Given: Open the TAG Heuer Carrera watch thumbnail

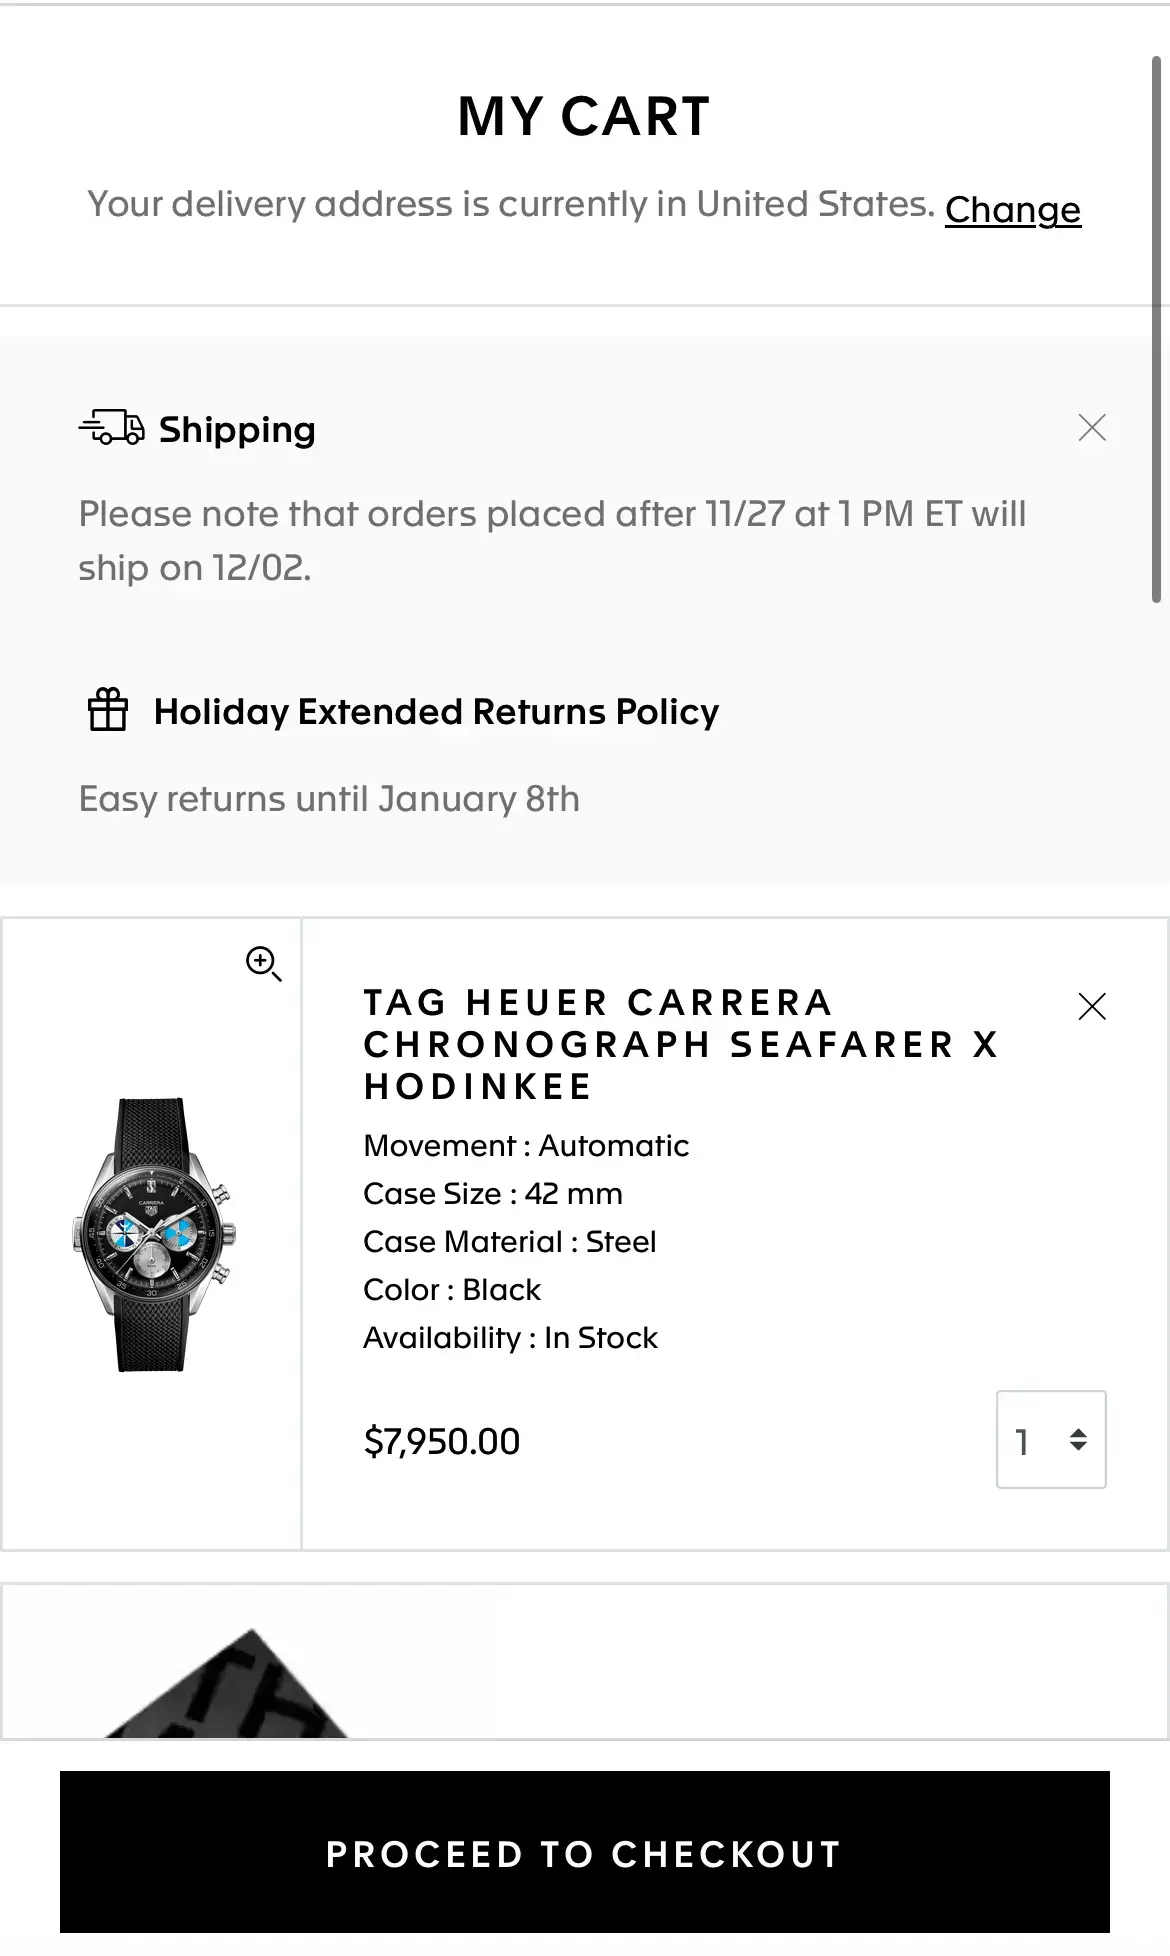Looking at the screenshot, I should pyautogui.click(x=153, y=1235).
